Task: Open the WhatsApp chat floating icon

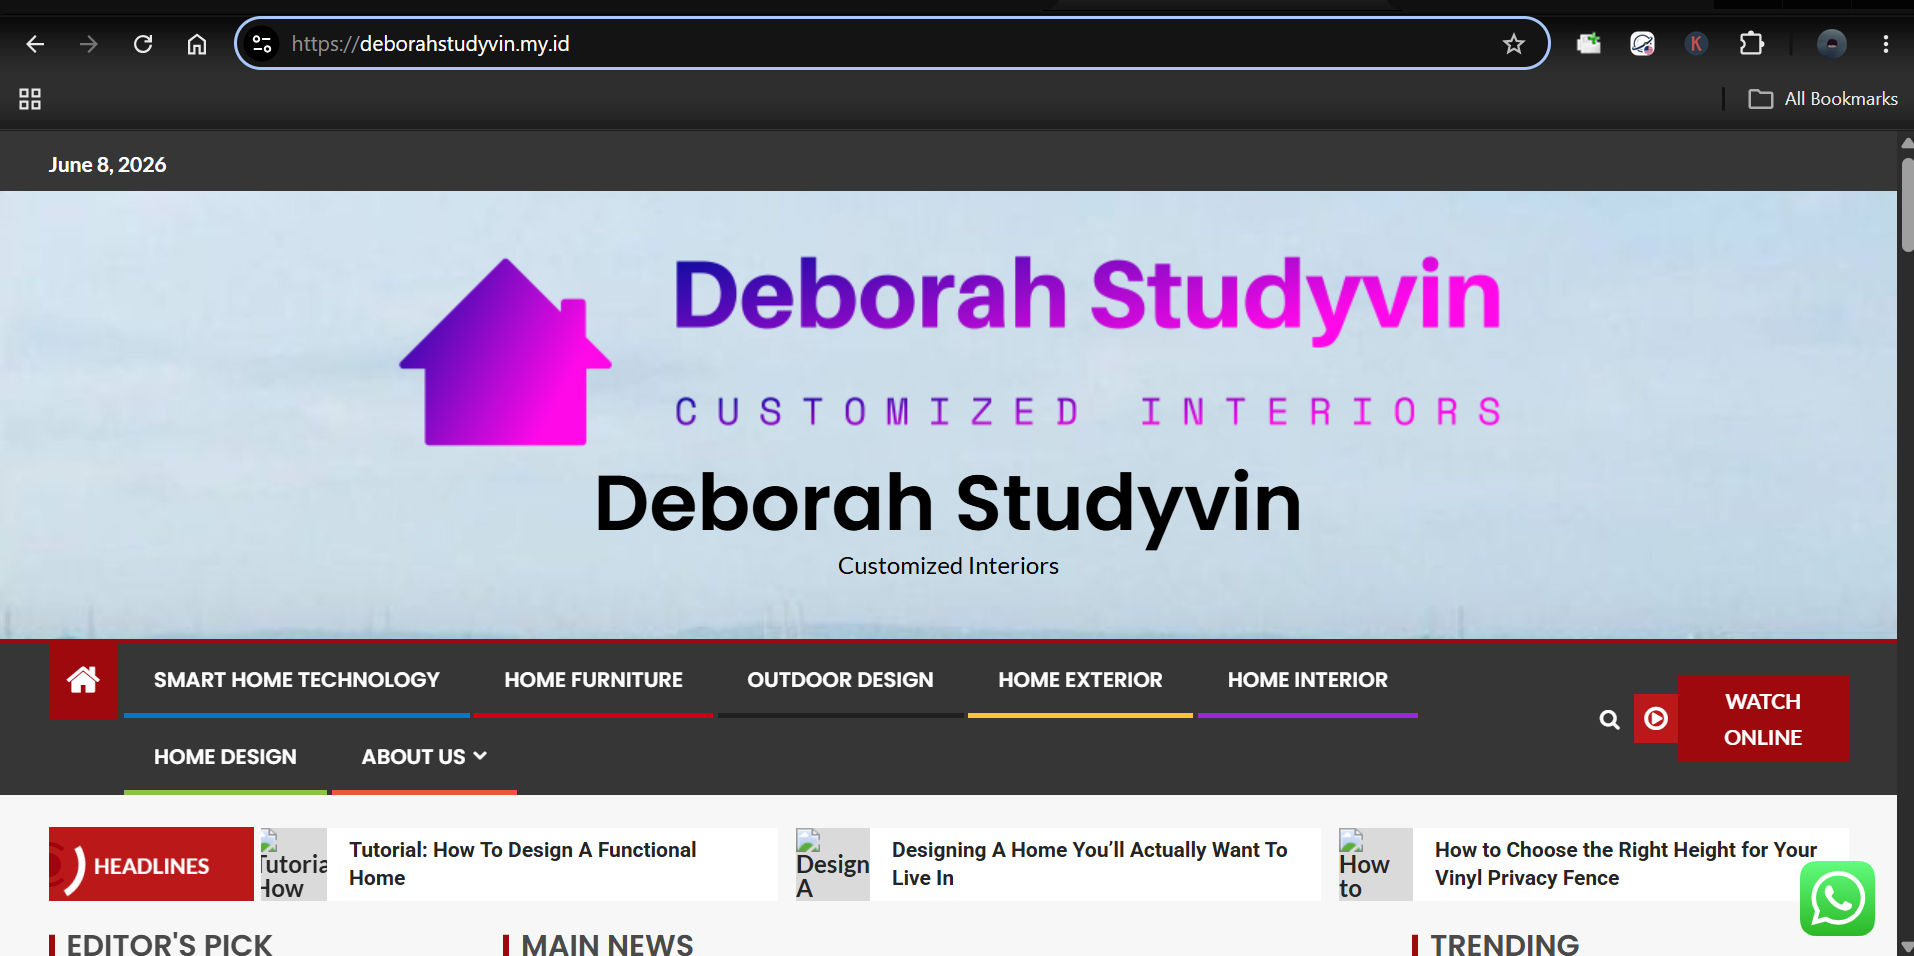Action: click(1838, 898)
